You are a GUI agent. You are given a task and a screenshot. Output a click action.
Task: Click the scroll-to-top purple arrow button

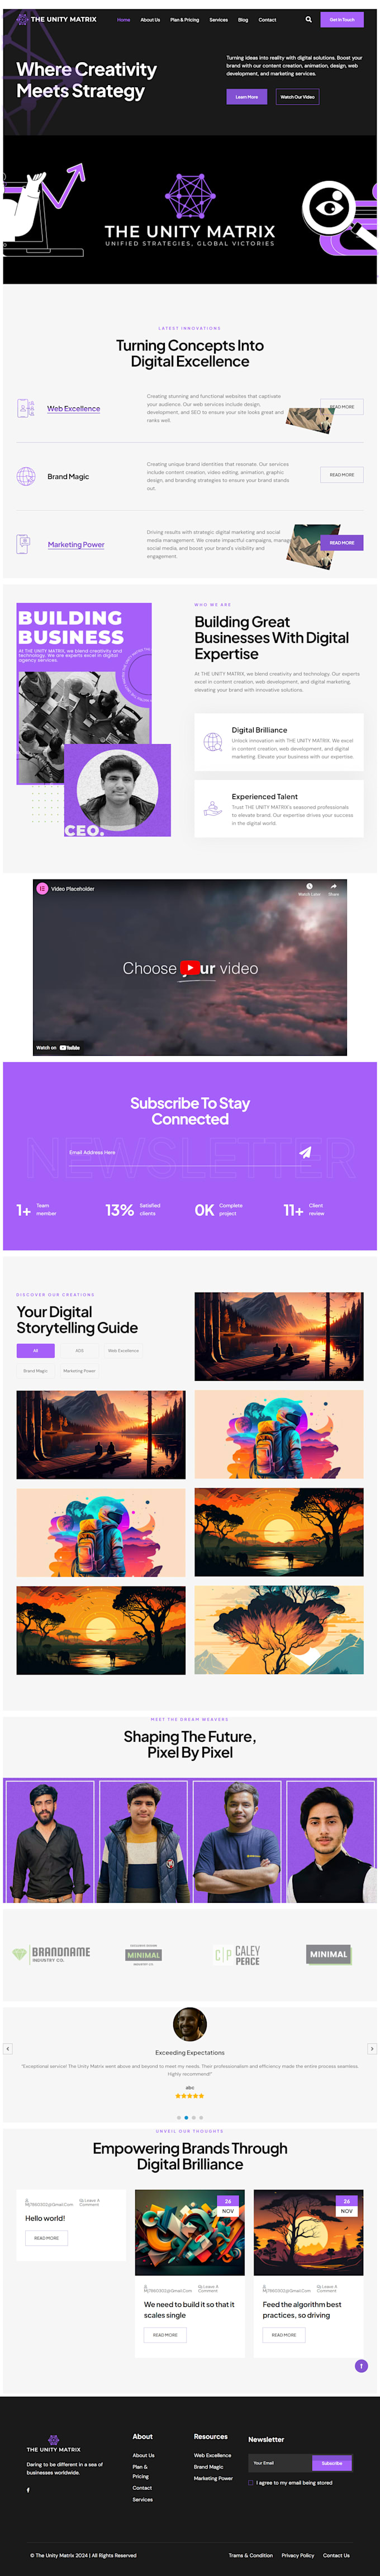tap(361, 2365)
